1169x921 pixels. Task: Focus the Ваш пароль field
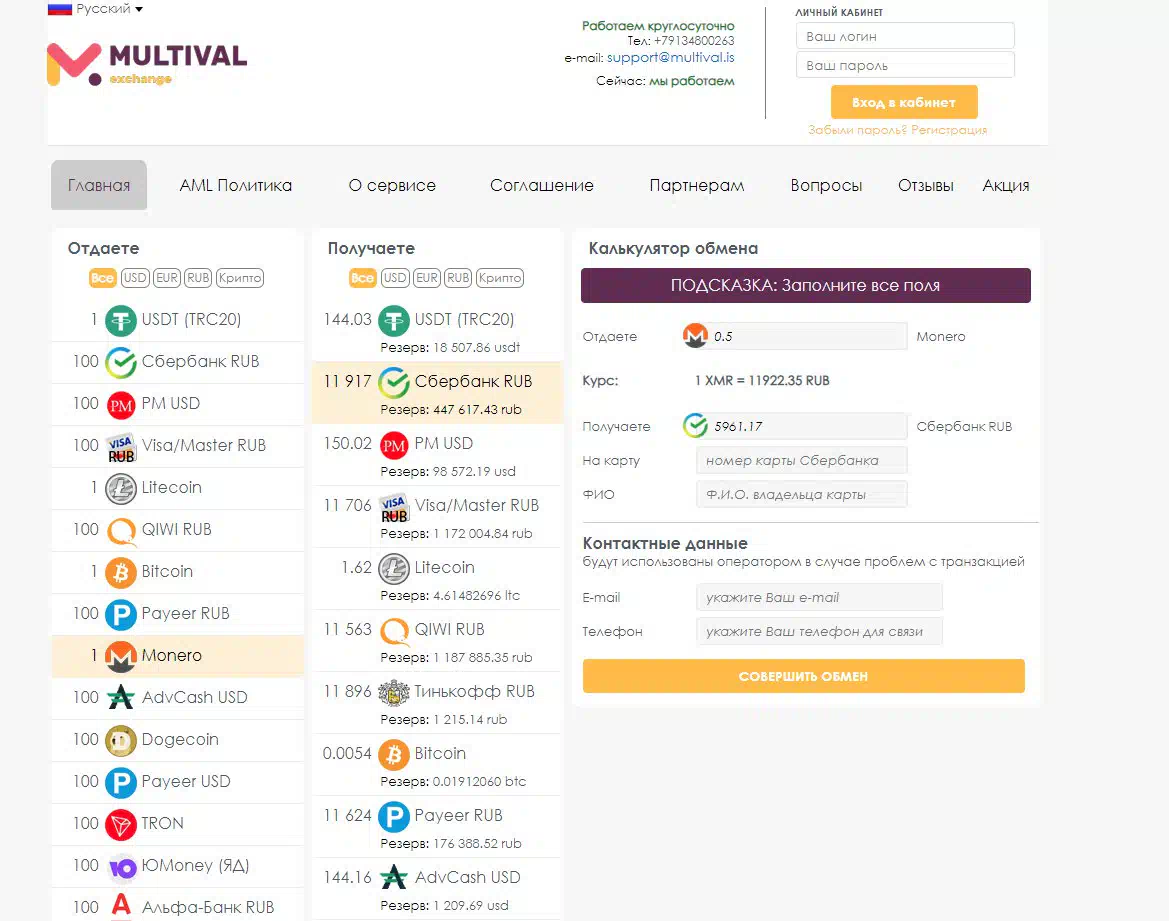tap(905, 66)
